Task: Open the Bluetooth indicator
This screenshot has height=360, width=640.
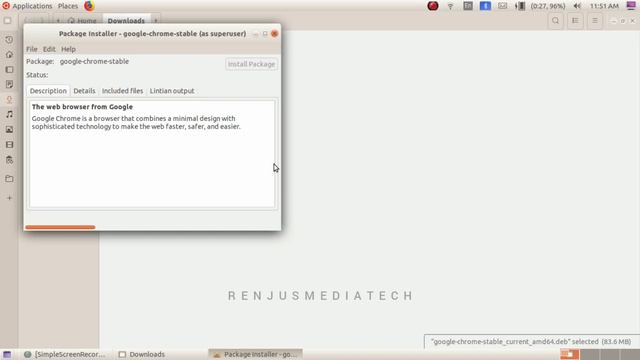Action: point(485,6)
